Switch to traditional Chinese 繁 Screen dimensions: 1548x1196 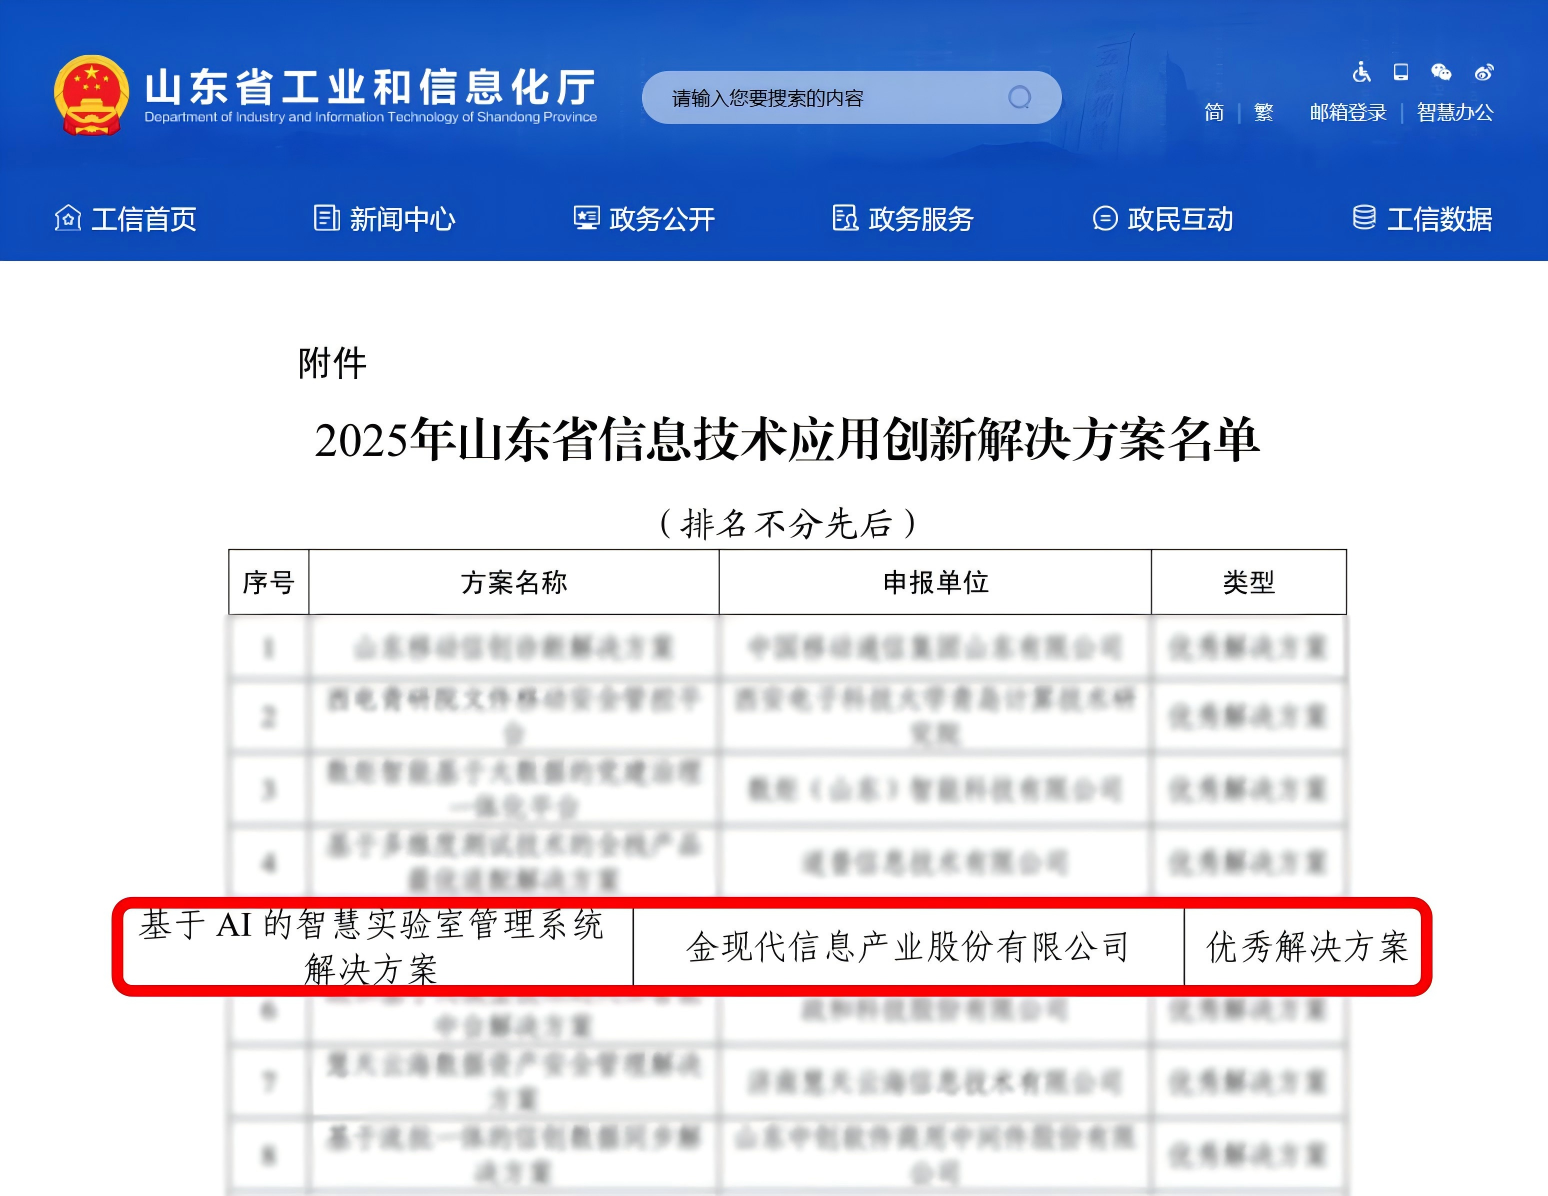point(1264,112)
